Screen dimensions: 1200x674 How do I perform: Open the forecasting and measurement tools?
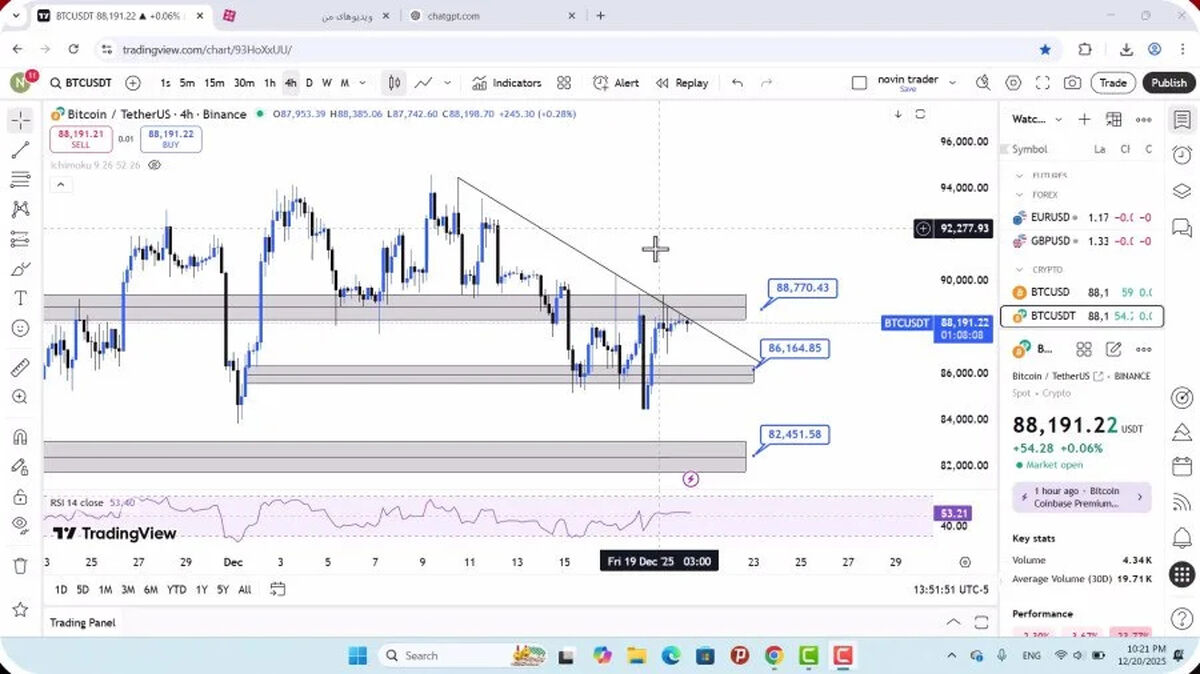pyautogui.click(x=20, y=239)
